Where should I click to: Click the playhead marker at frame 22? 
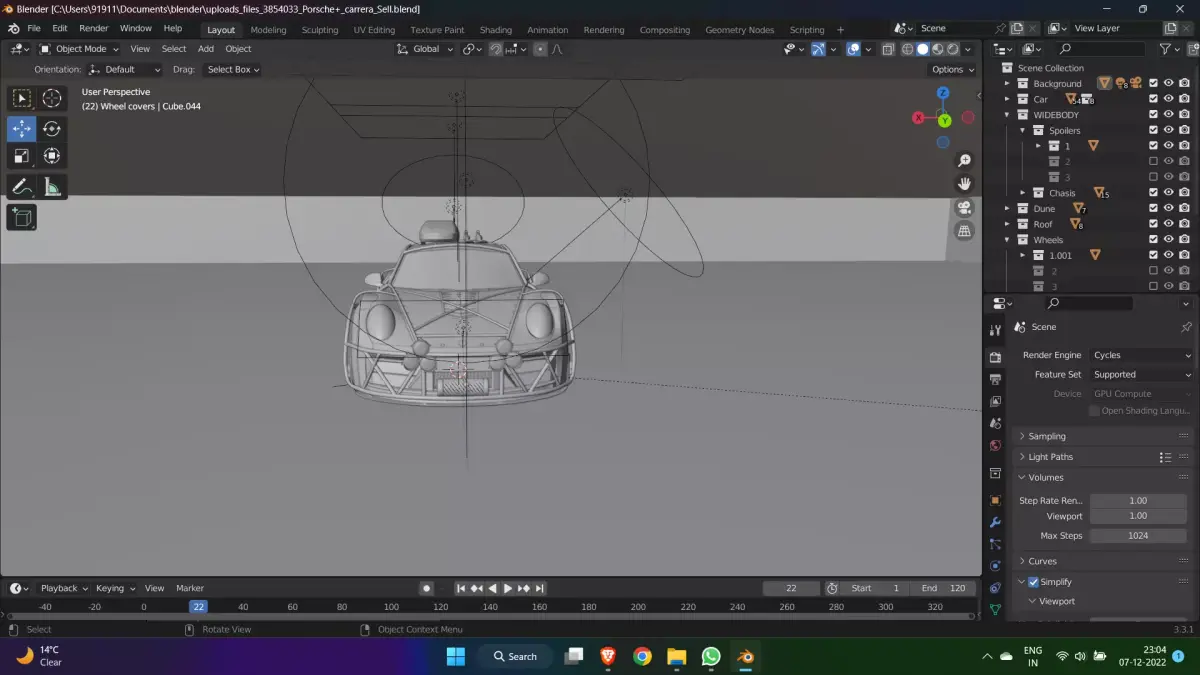point(198,606)
